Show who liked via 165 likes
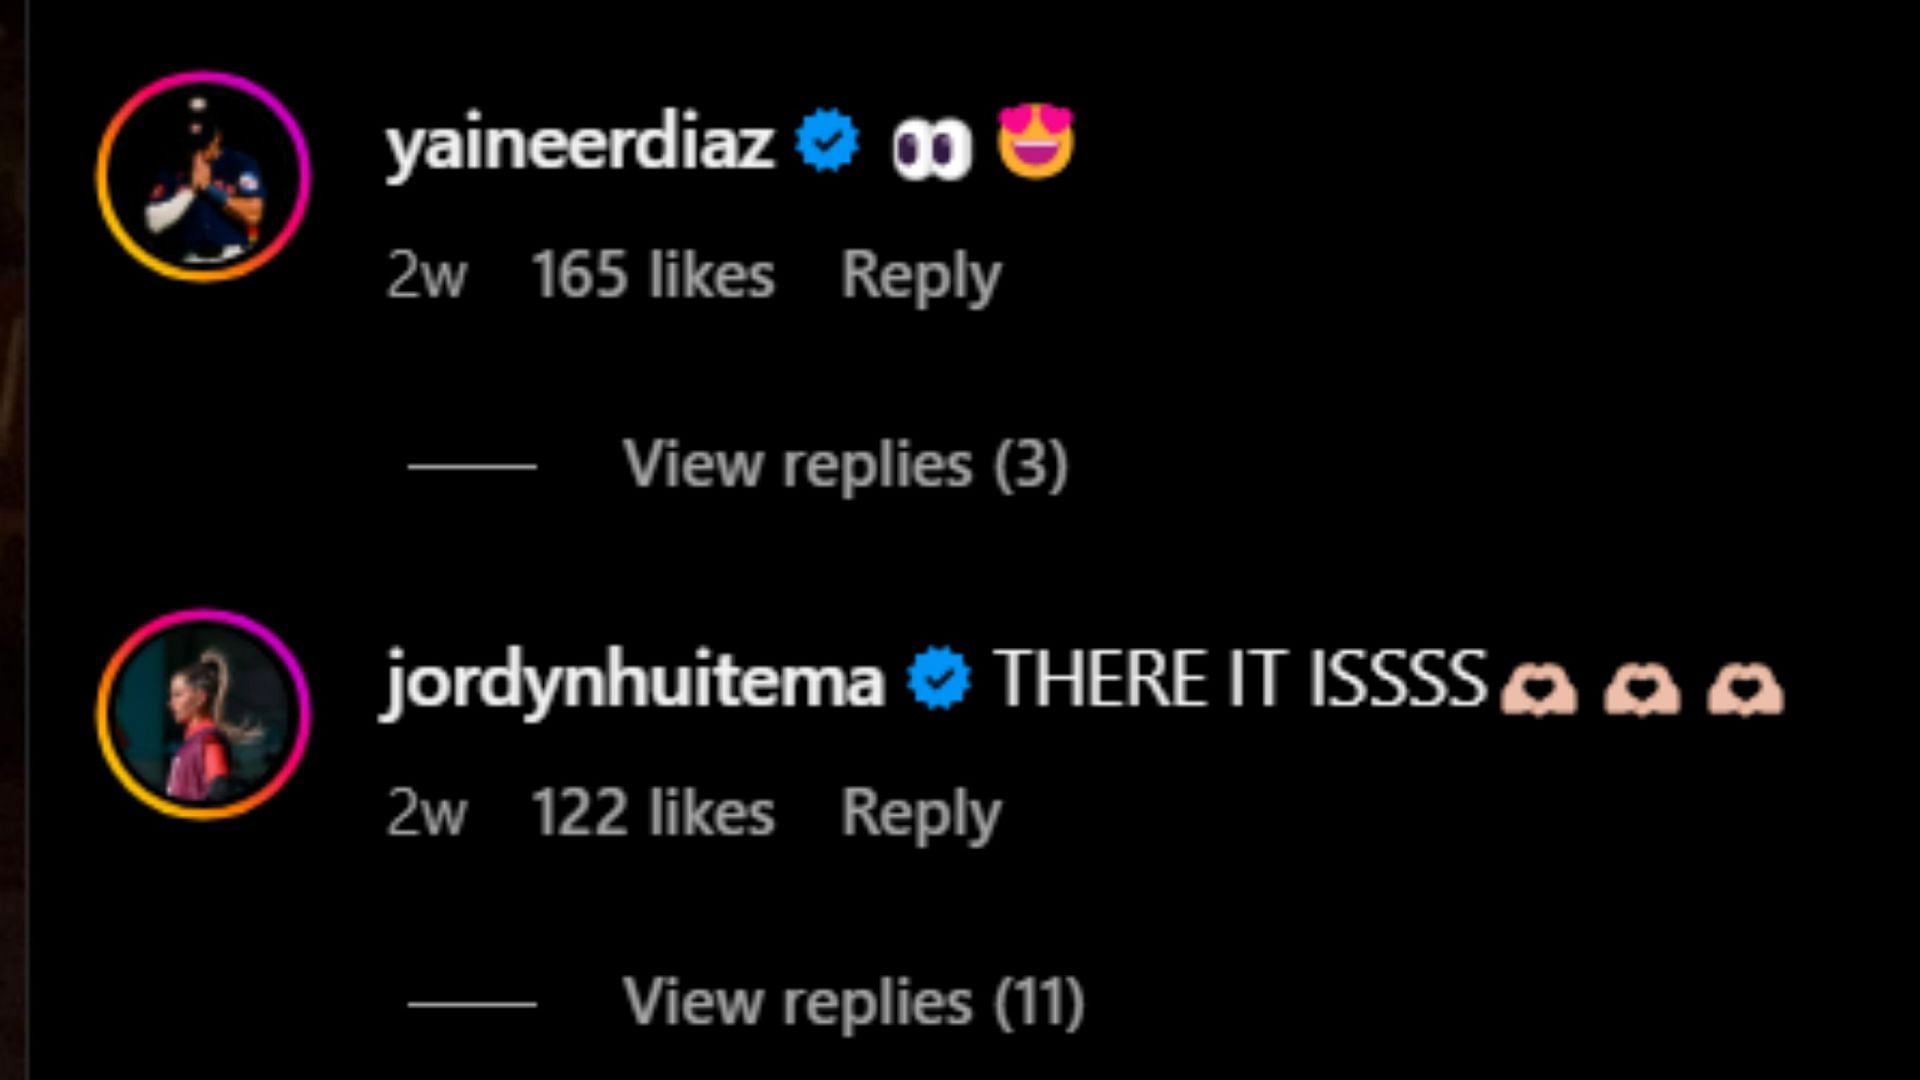This screenshot has width=1920, height=1080. click(653, 275)
